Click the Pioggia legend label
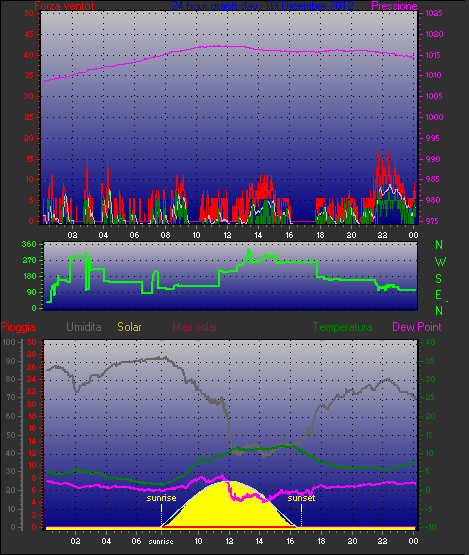 18,327
